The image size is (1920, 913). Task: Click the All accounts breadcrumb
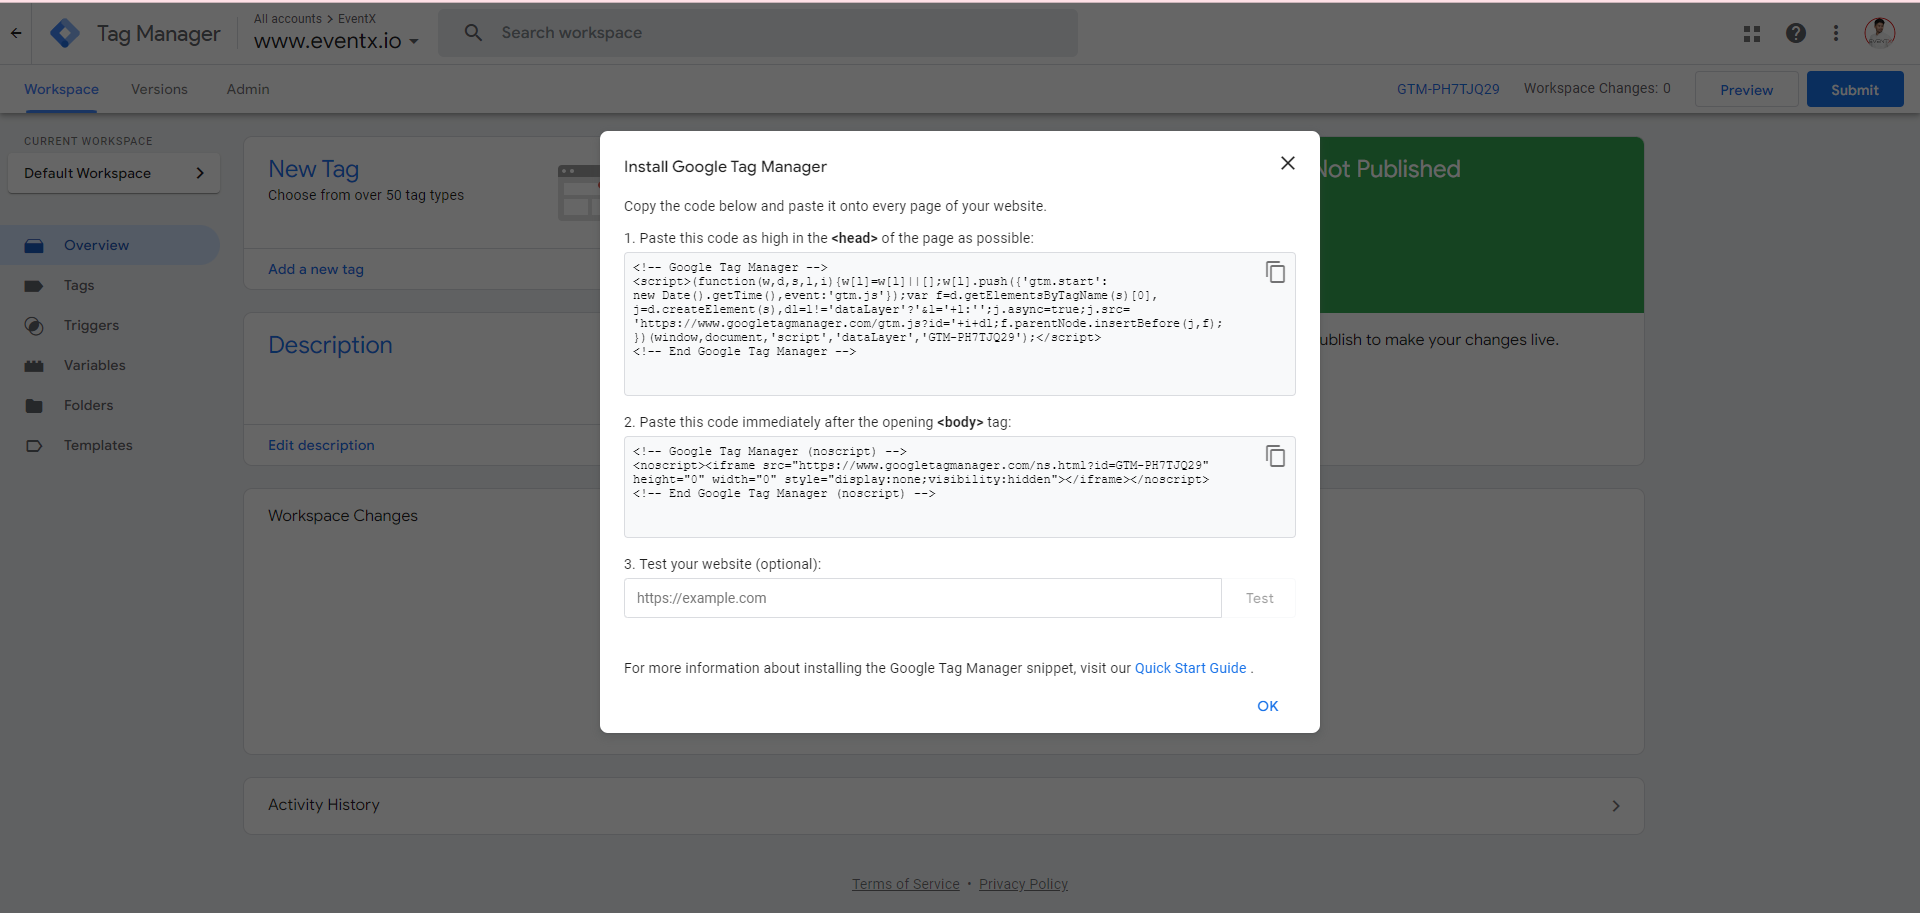click(x=288, y=19)
